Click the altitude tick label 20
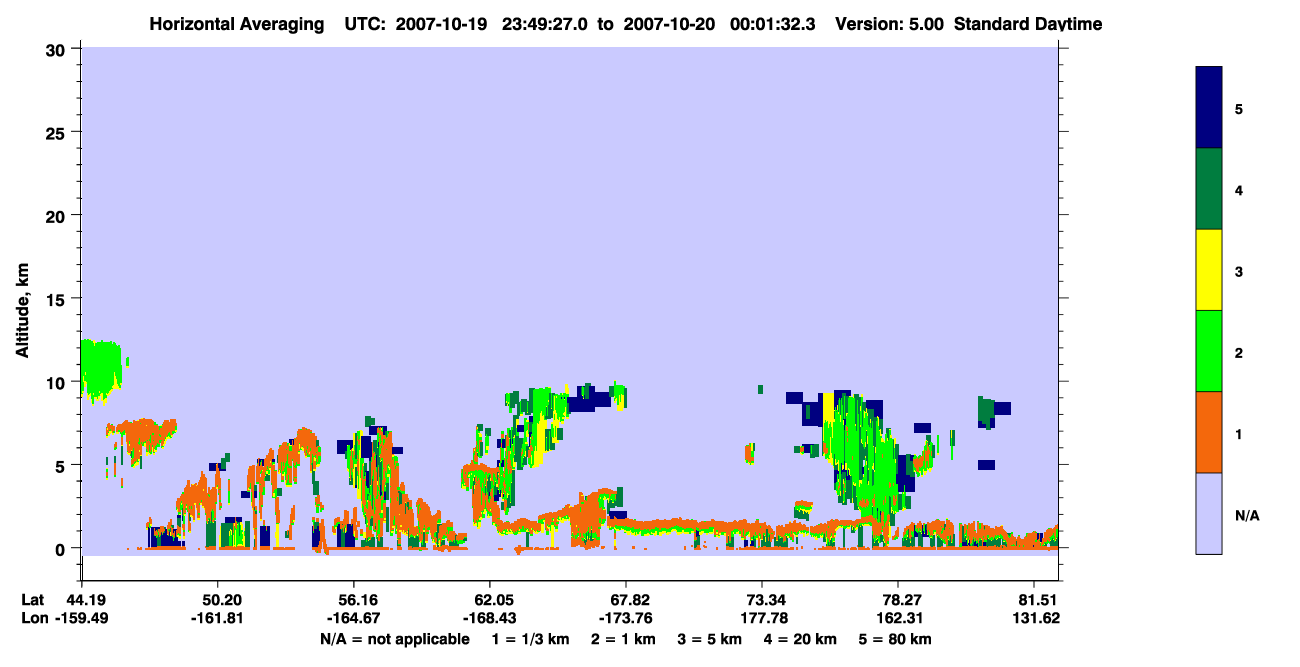The width and height of the screenshot is (1300, 667). (x=56, y=216)
